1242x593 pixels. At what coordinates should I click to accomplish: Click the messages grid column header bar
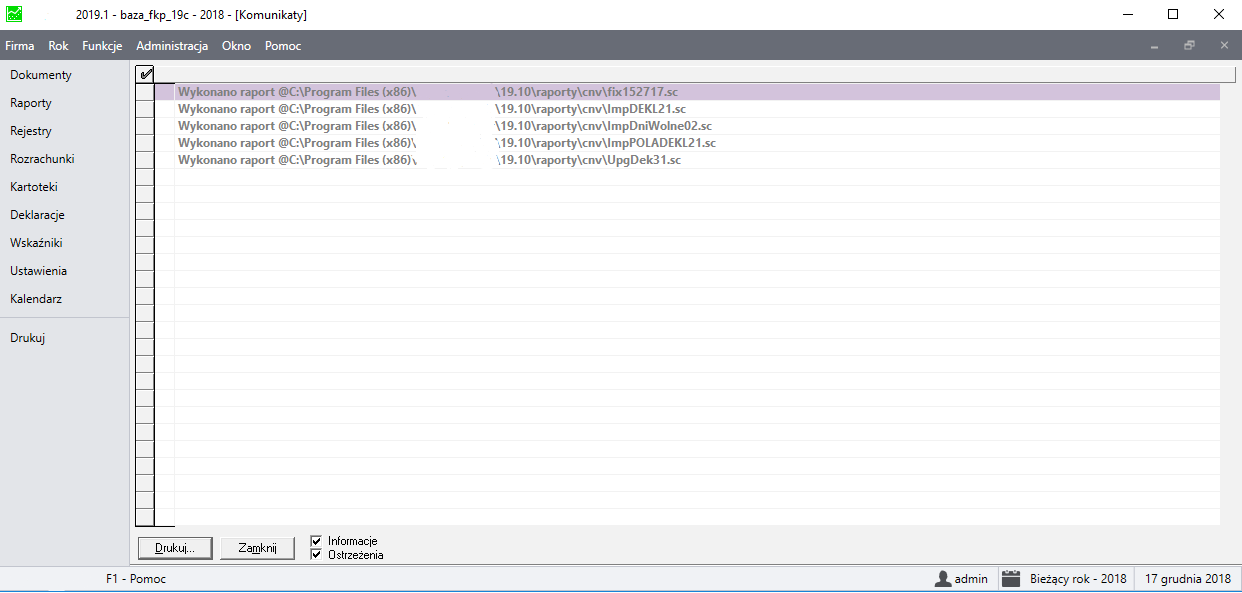pyautogui.click(x=695, y=74)
